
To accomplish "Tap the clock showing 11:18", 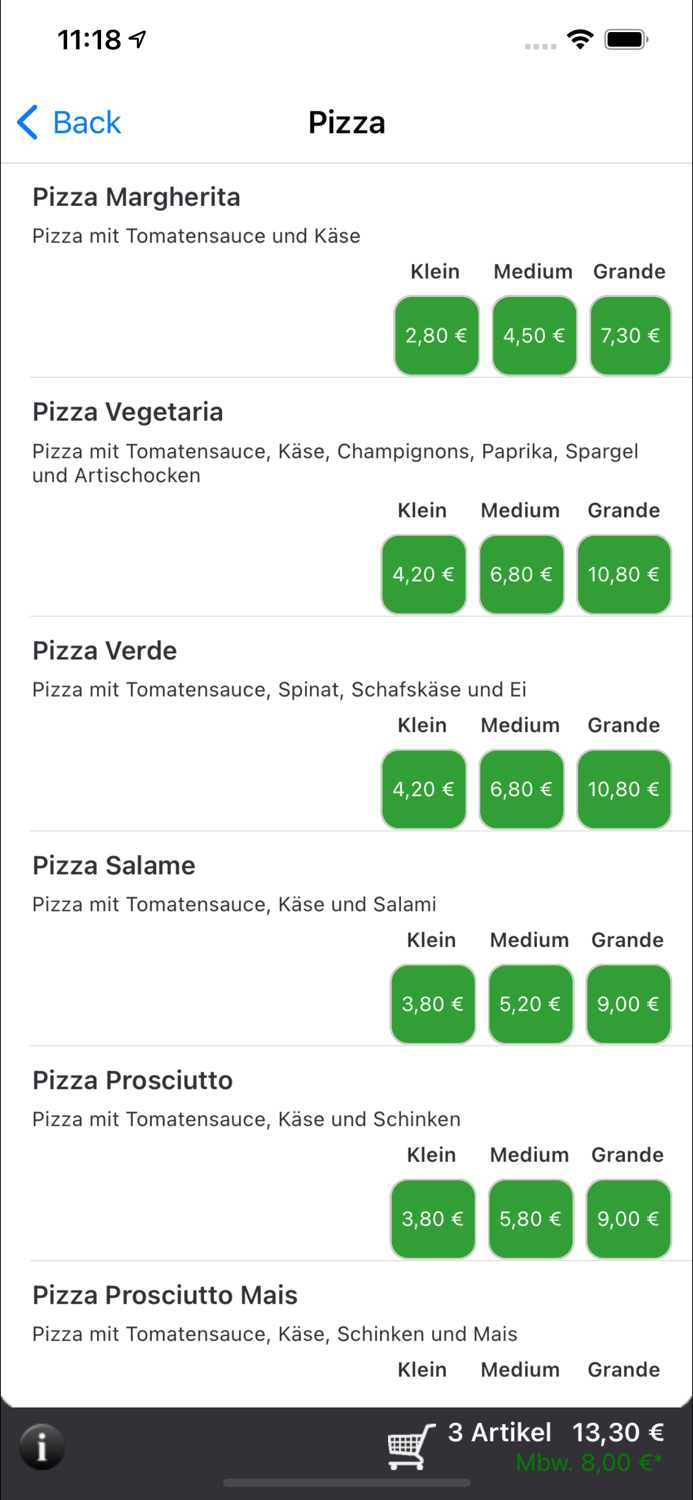I will [88, 38].
